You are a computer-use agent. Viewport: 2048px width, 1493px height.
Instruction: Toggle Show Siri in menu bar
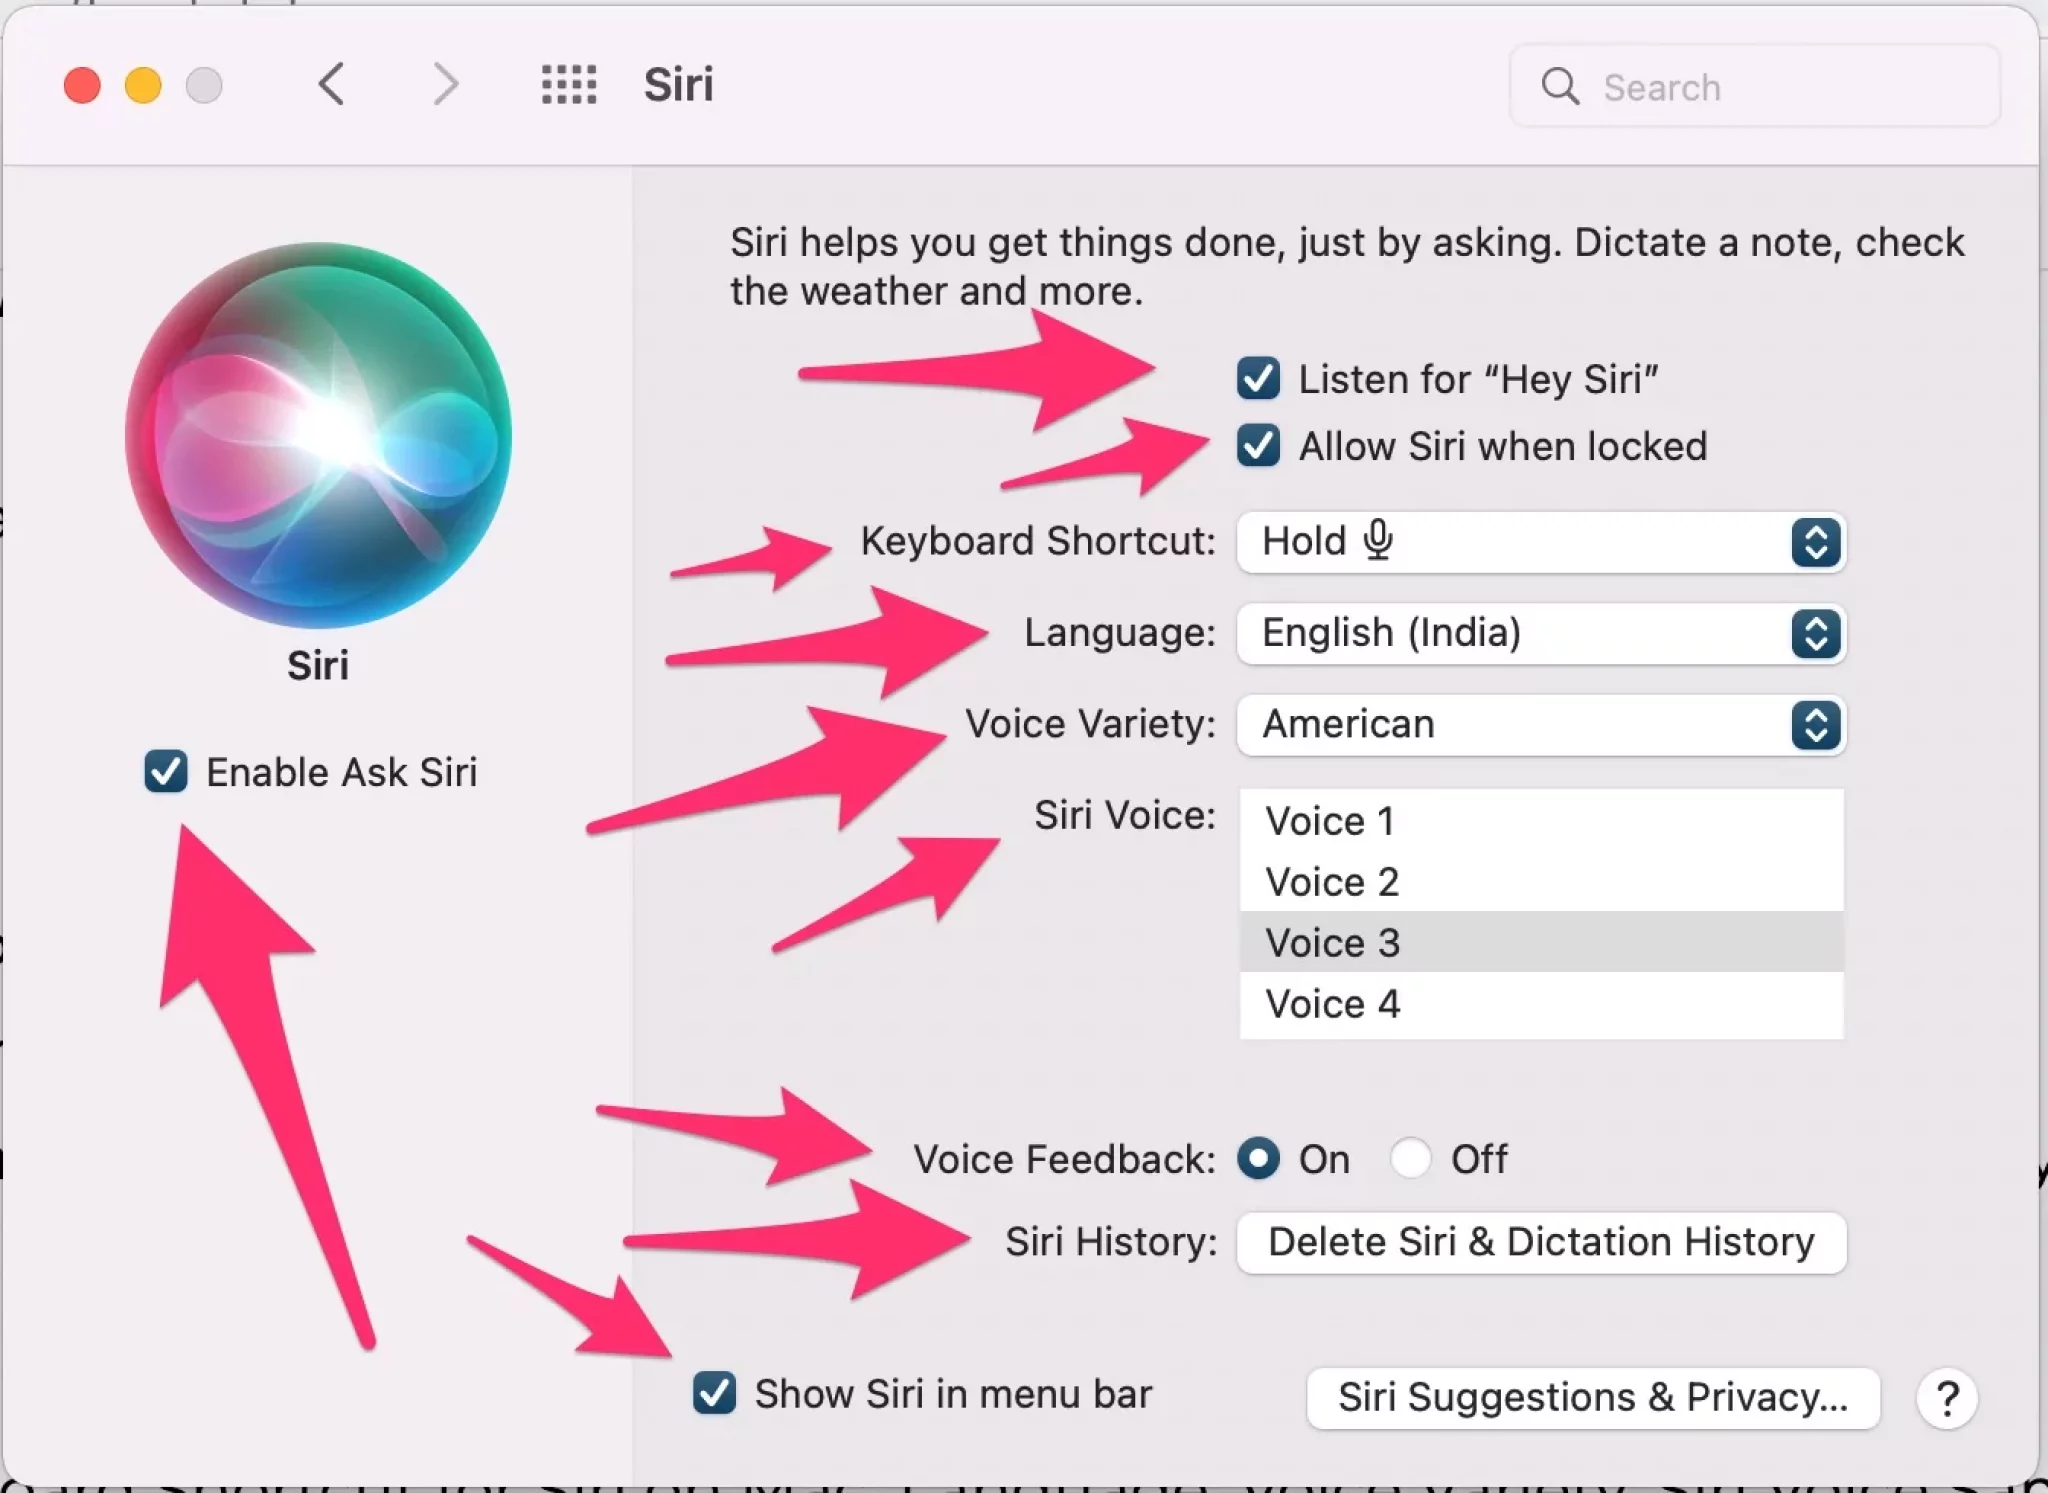[715, 1393]
